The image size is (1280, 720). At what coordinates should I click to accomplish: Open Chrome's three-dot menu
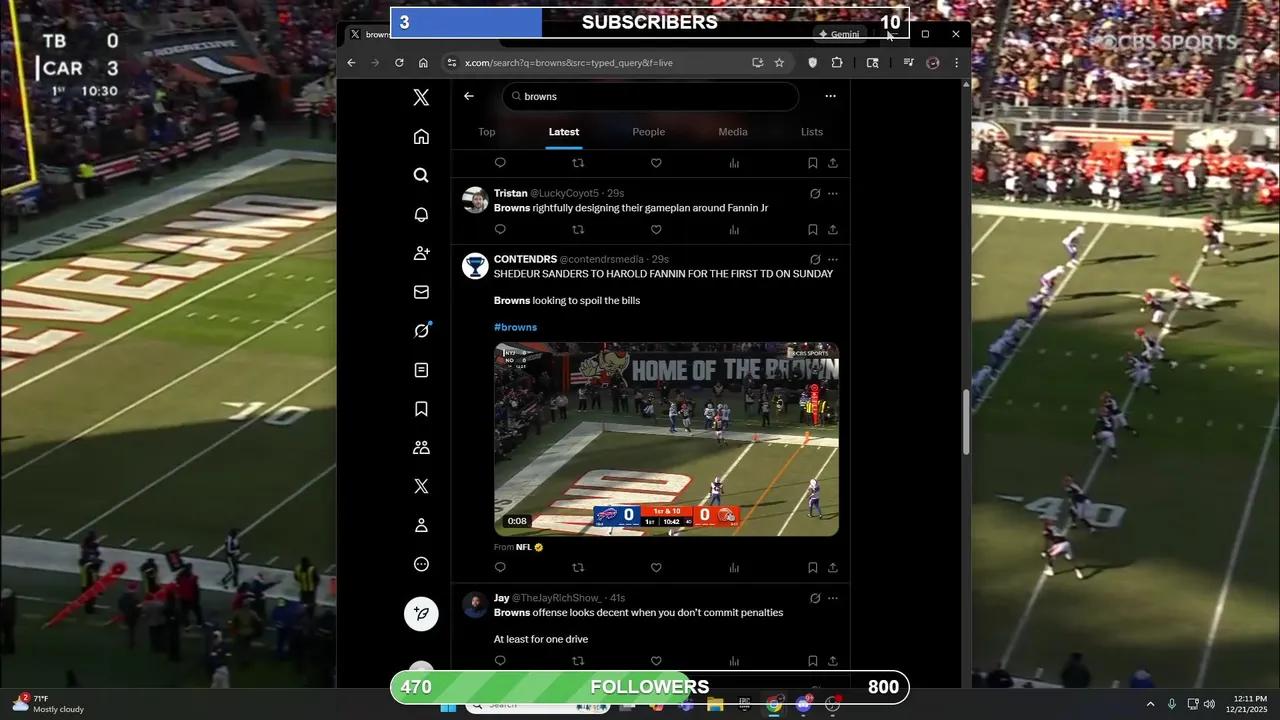[956, 62]
